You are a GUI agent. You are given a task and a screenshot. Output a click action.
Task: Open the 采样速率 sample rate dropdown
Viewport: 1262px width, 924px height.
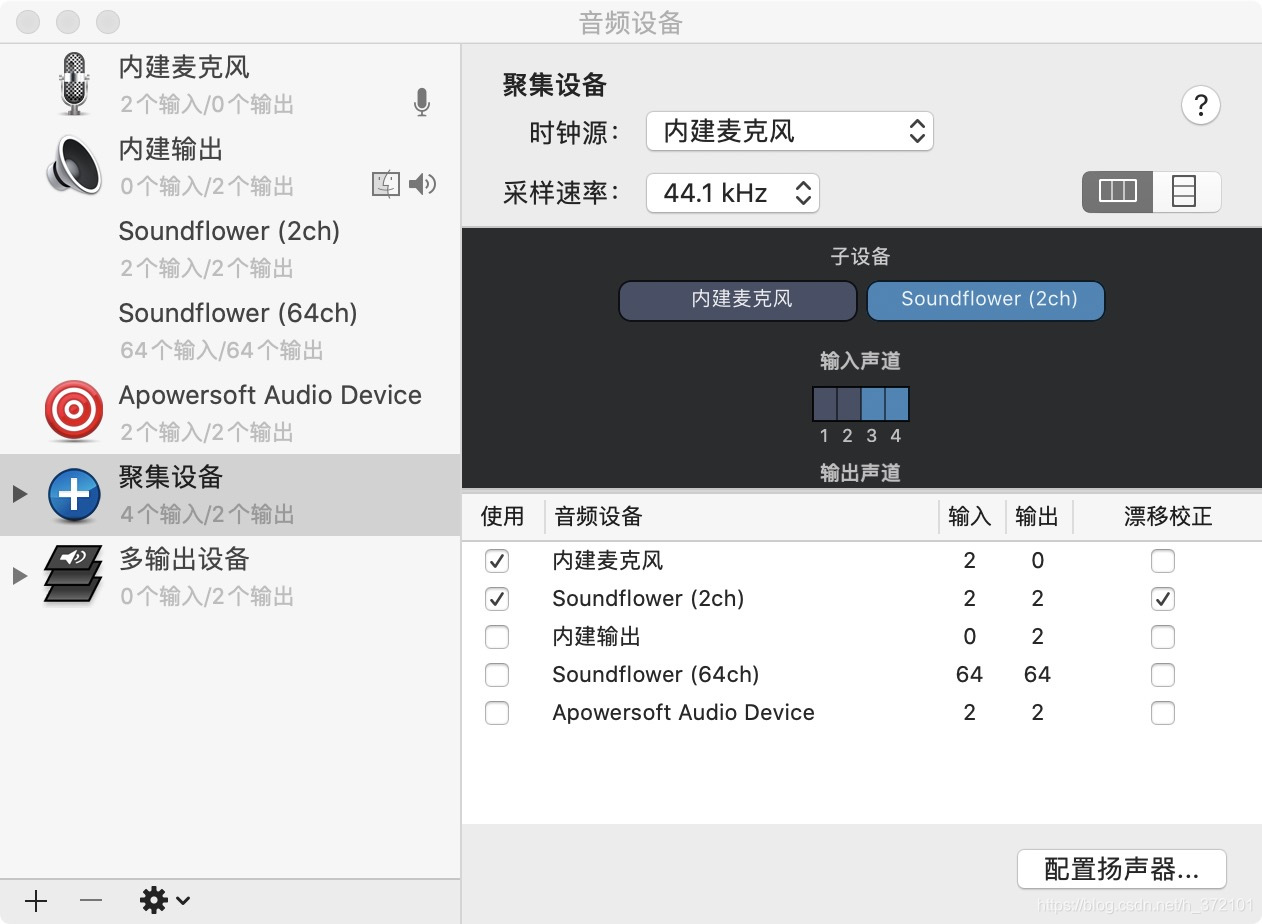coord(733,193)
